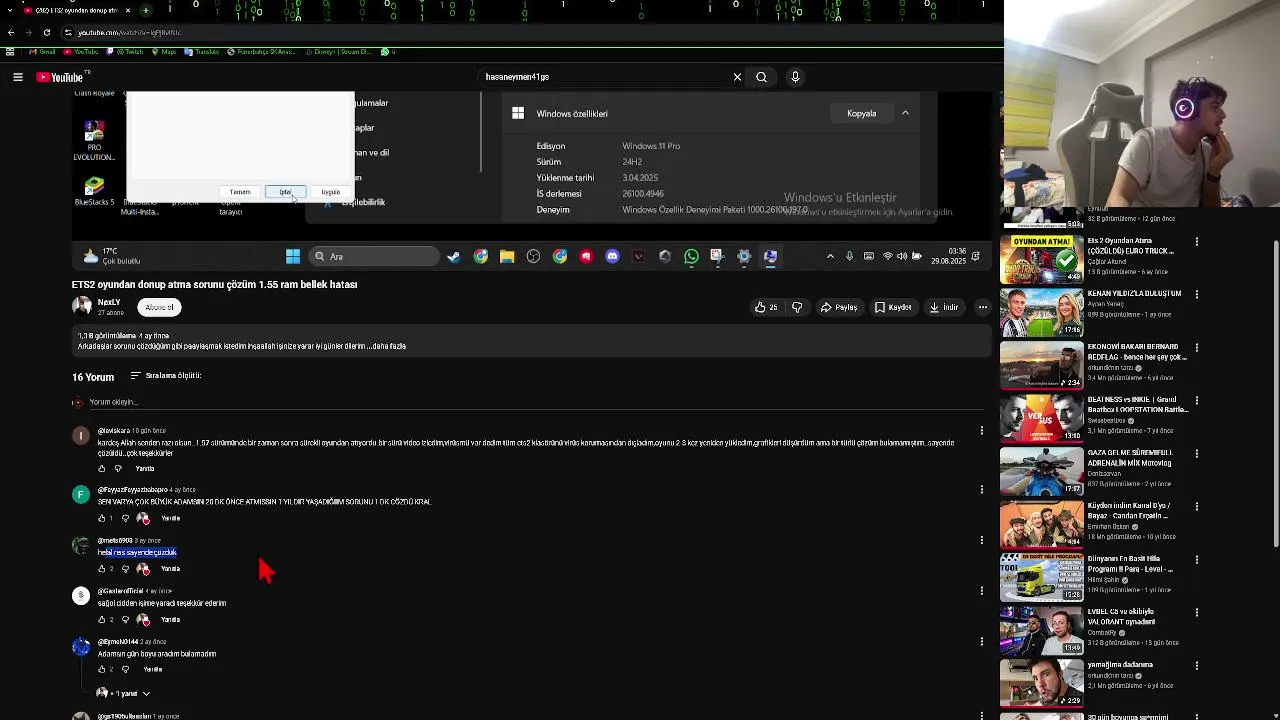Open the NexLY channel avatar
1280x720 pixels.
click(x=82, y=306)
